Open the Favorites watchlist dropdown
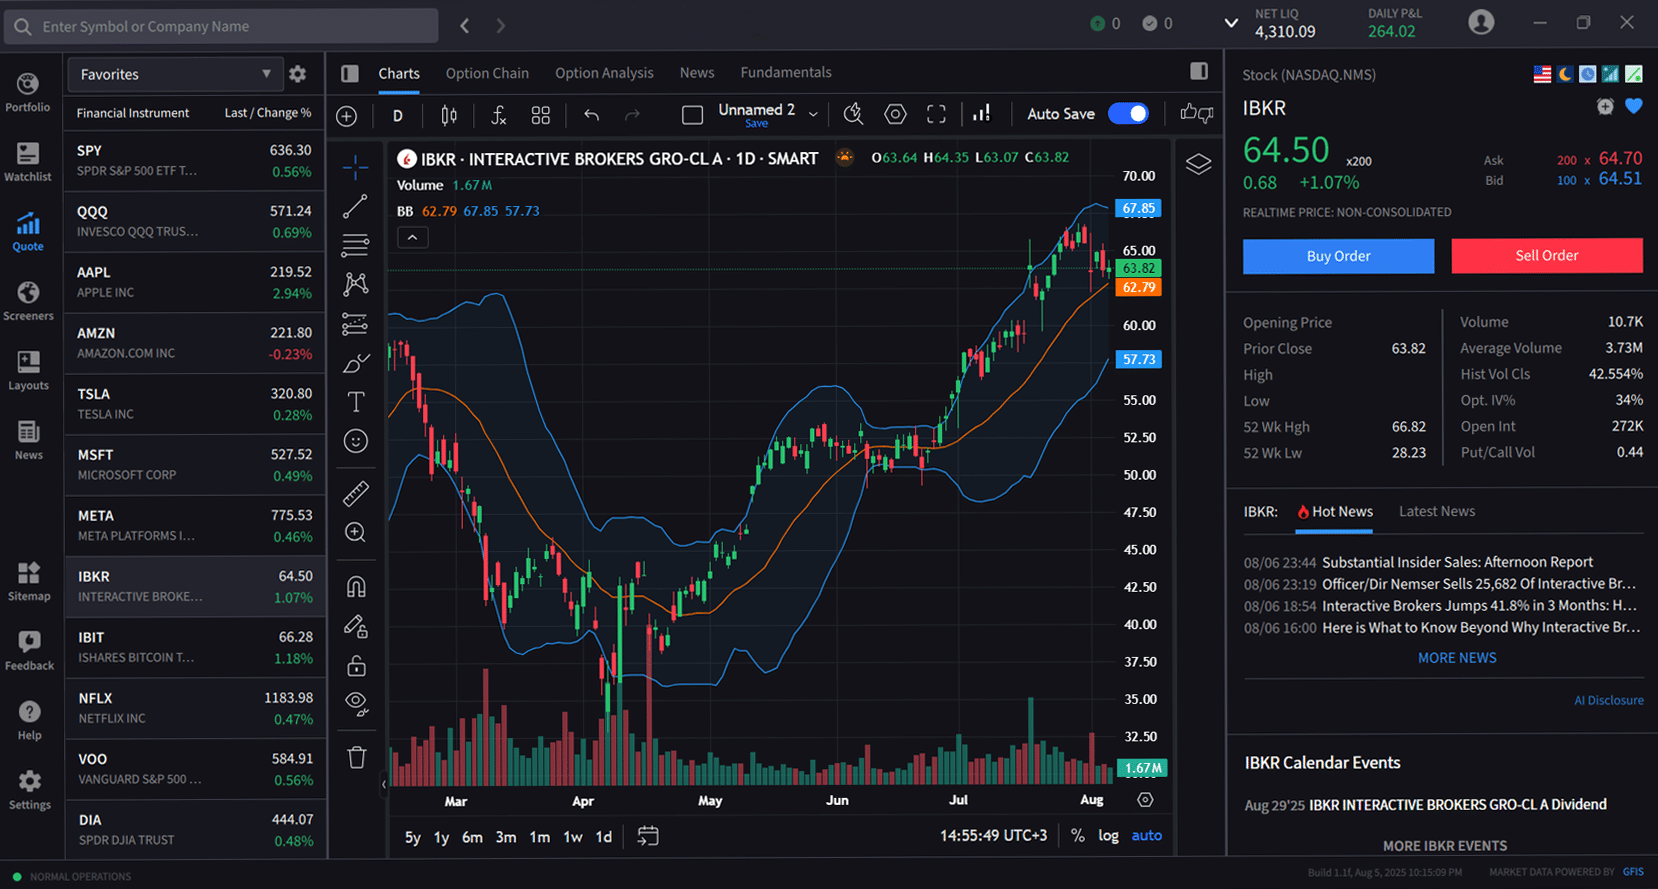This screenshot has width=1658, height=889. 174,74
